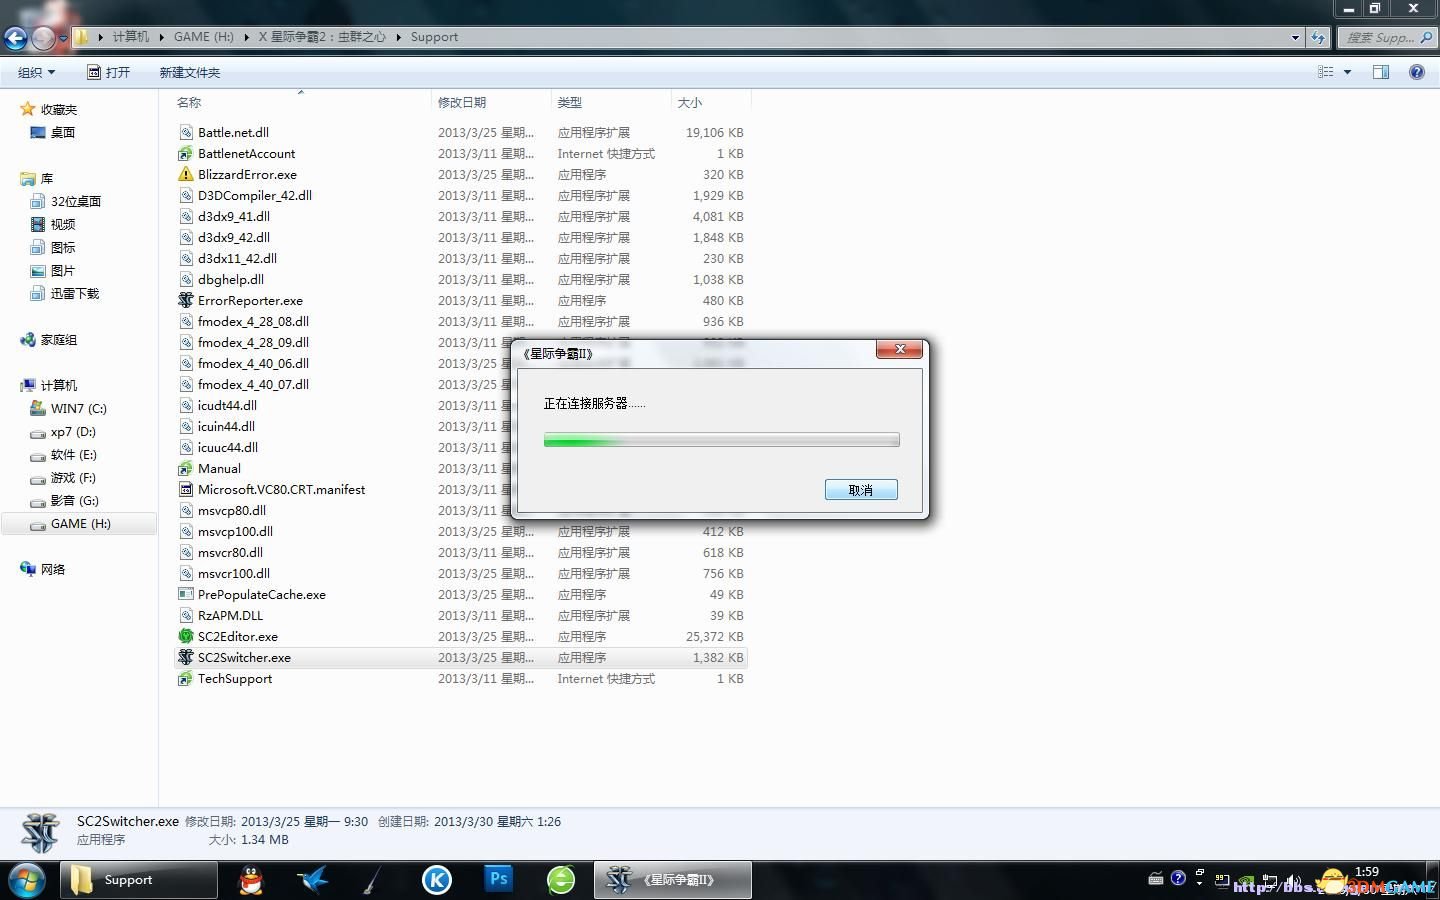This screenshot has height=900, width=1440.
Task: Select 收藏夹 favorites in sidebar
Action: click(59, 109)
